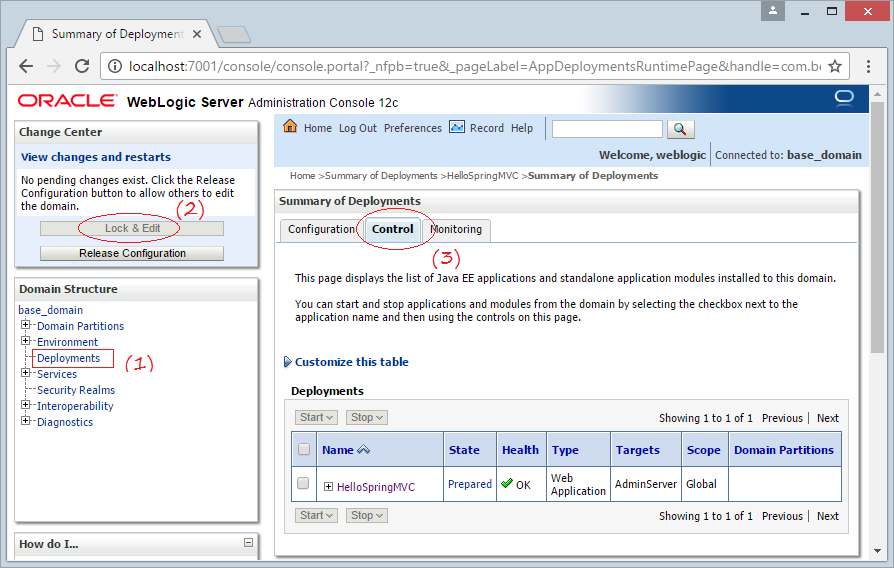Click Customize this table link

[351, 362]
